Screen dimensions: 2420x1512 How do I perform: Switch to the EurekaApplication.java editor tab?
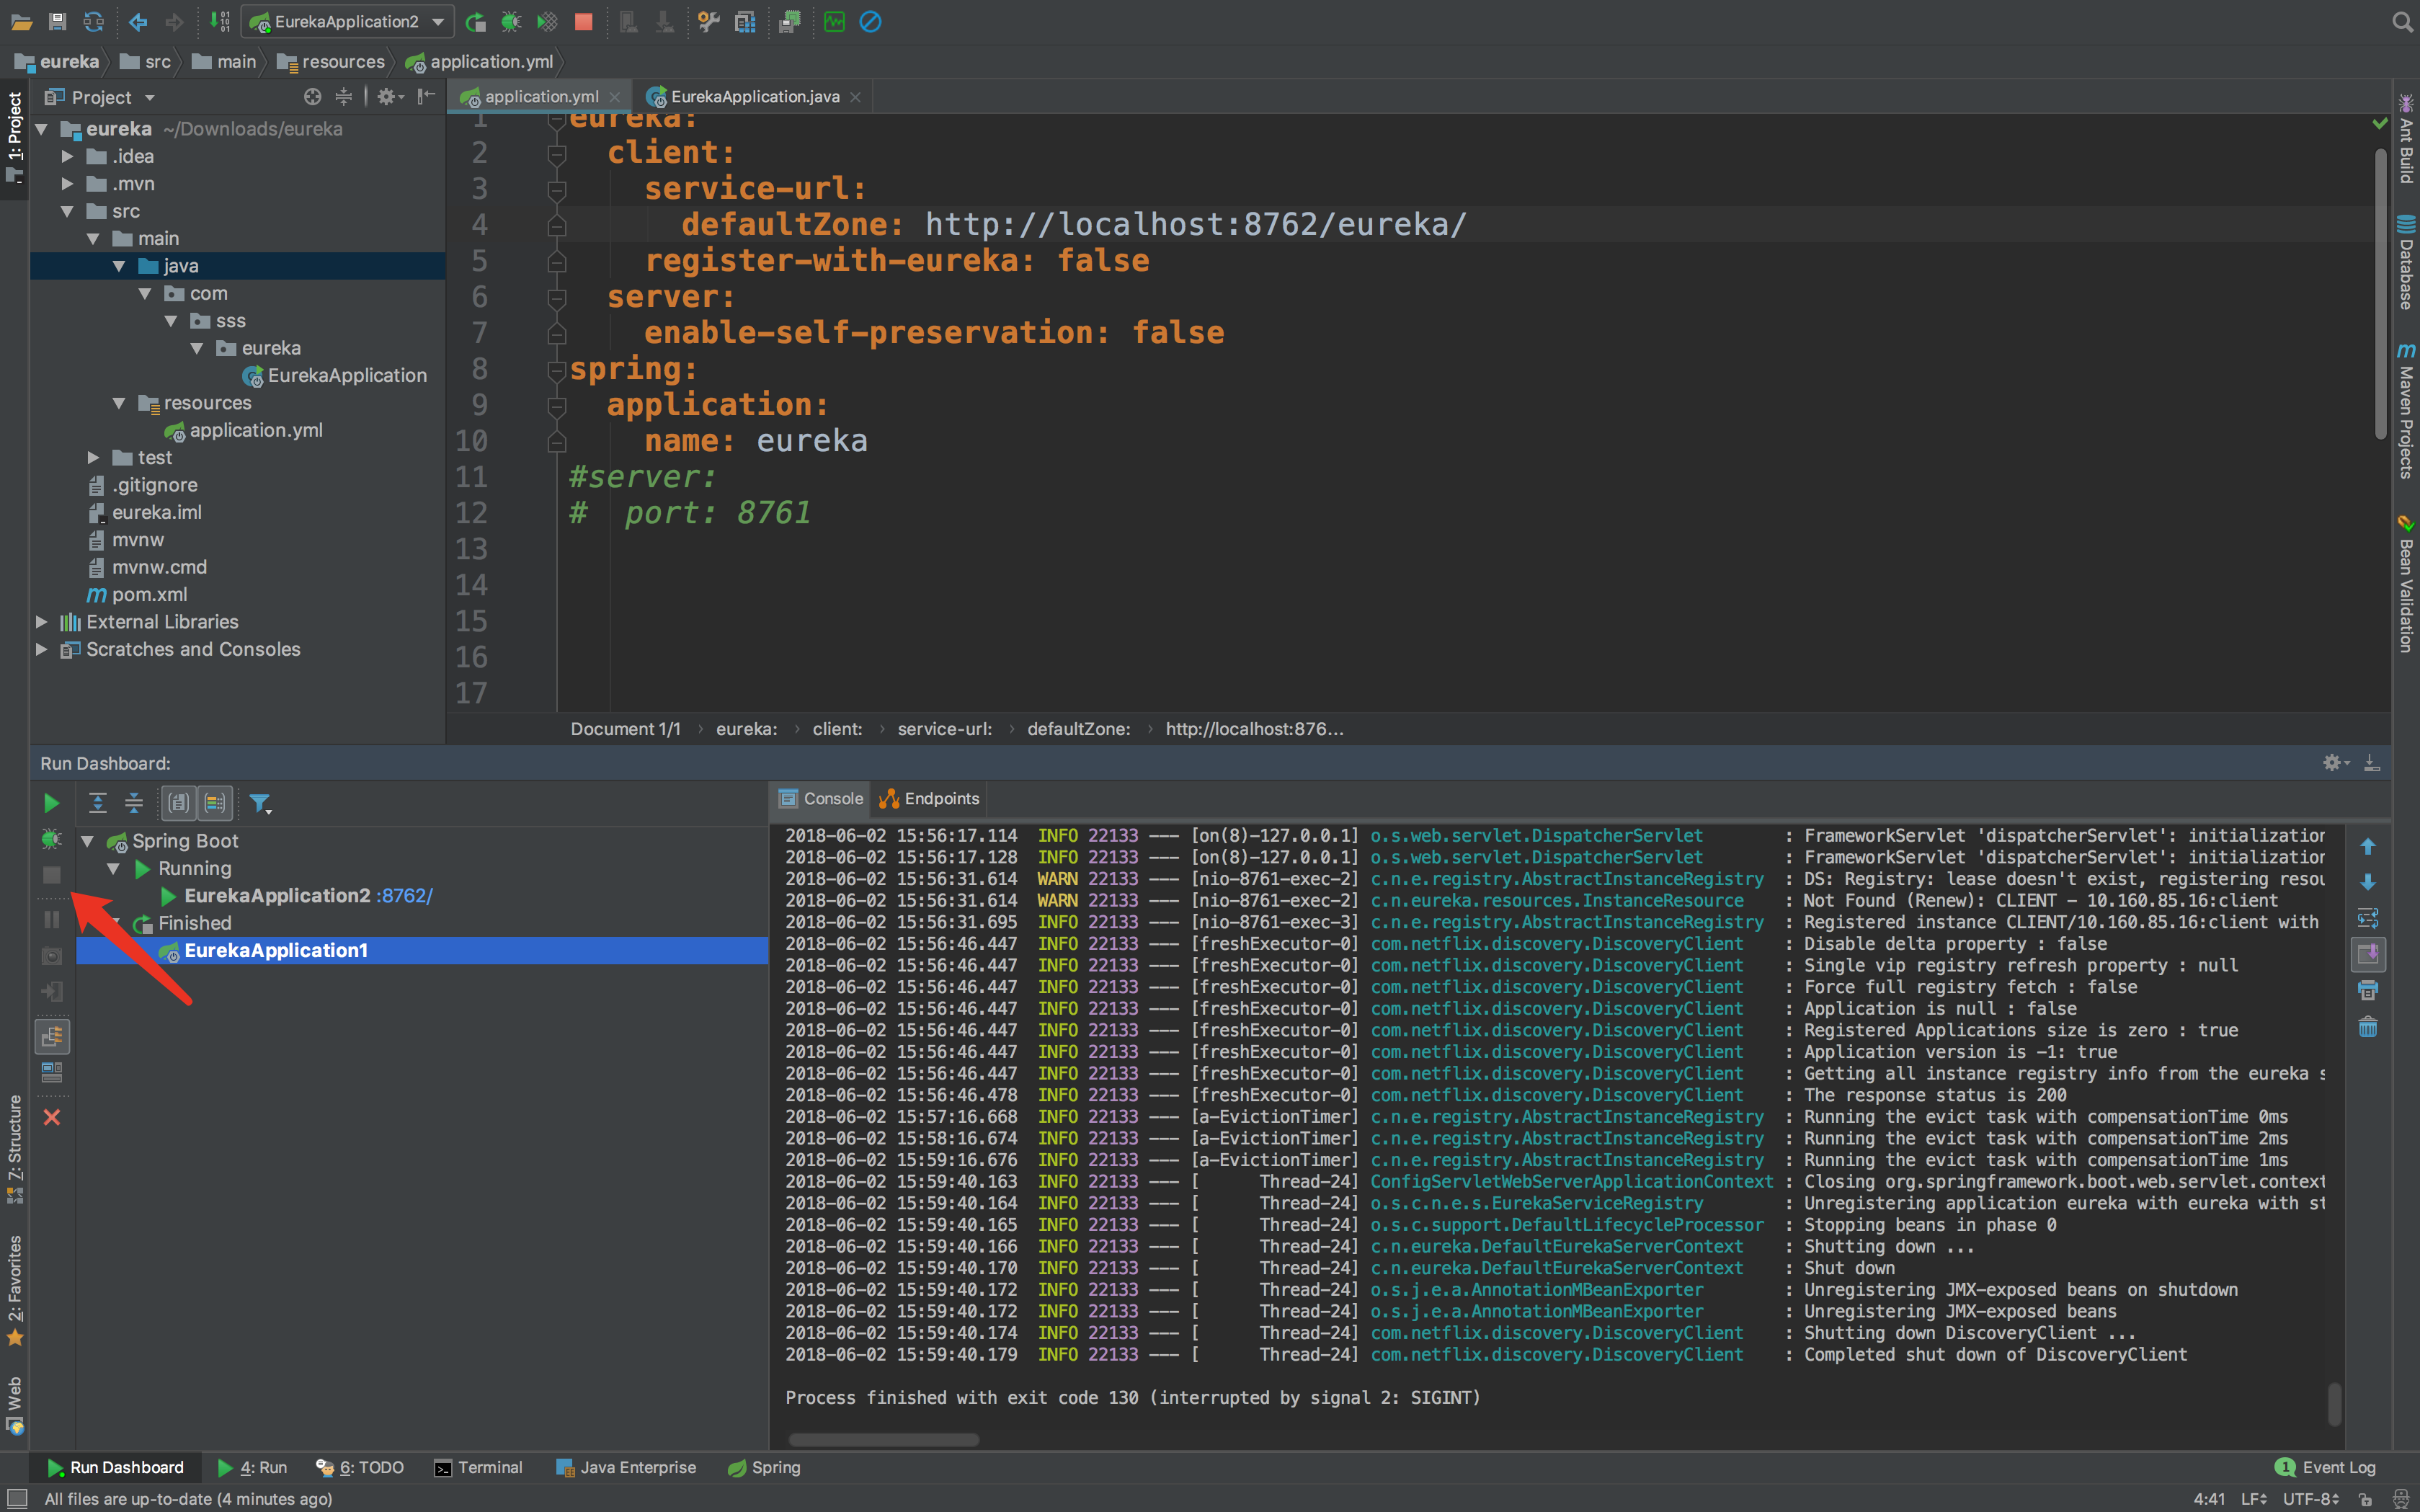755,97
